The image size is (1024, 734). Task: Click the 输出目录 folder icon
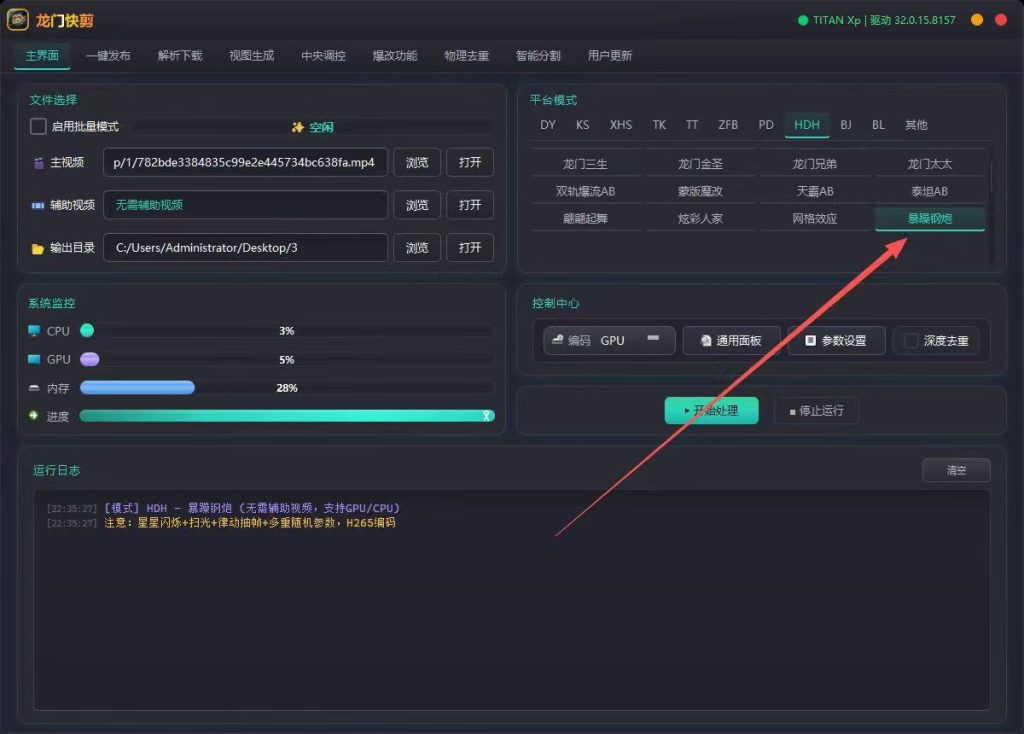pyautogui.click(x=37, y=249)
